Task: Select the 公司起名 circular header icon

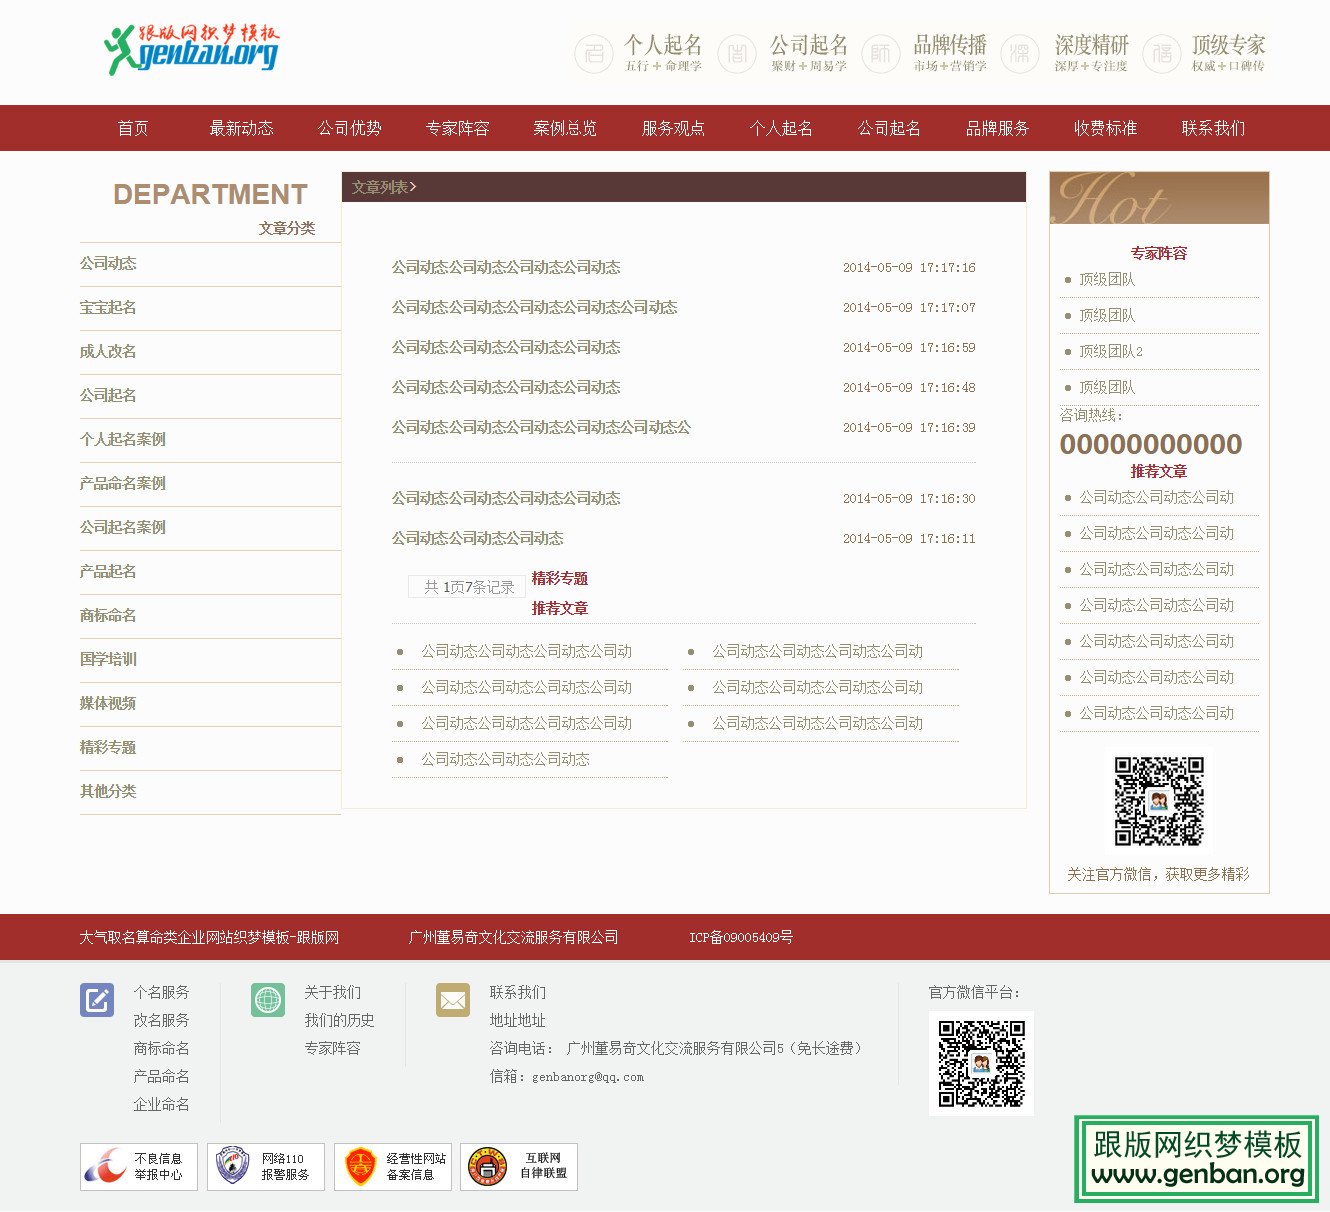Action: 737,53
